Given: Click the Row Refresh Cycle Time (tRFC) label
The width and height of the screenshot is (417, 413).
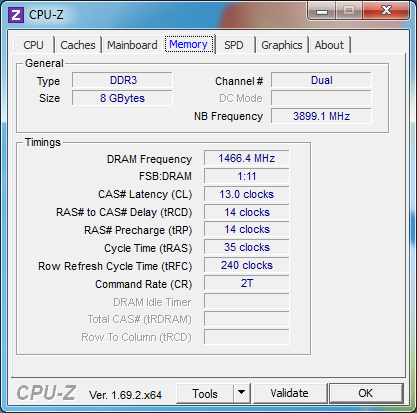Looking at the screenshot, I should click(115, 266).
